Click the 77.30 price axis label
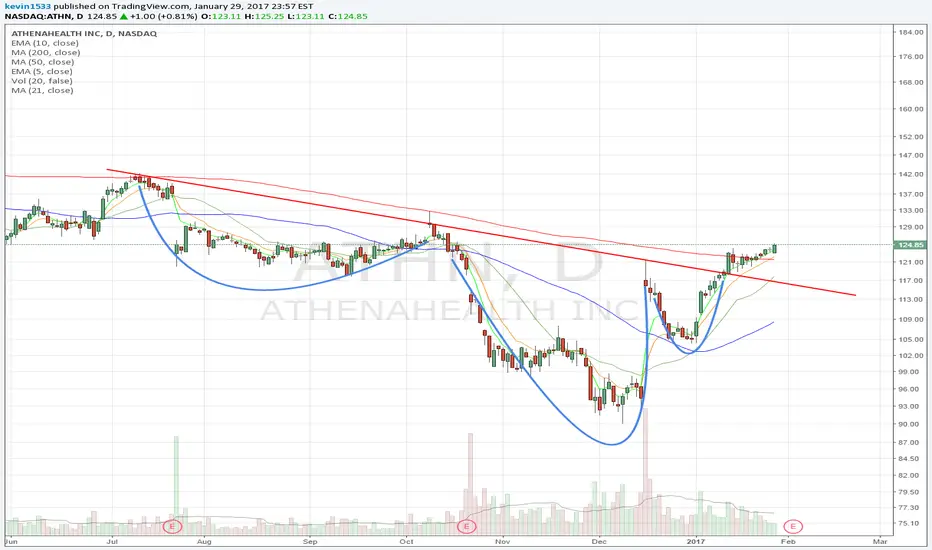Image resolution: width=932 pixels, height=550 pixels. coord(911,507)
